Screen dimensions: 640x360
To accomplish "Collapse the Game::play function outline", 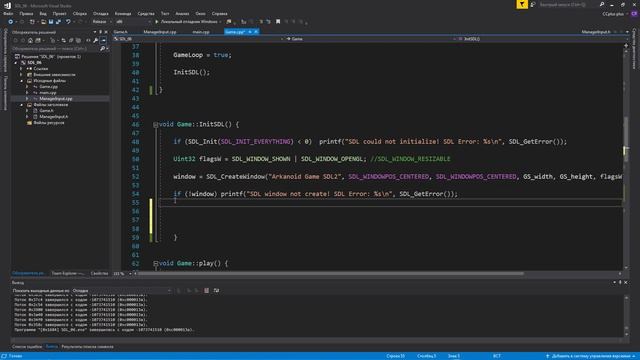I will coord(156,264).
